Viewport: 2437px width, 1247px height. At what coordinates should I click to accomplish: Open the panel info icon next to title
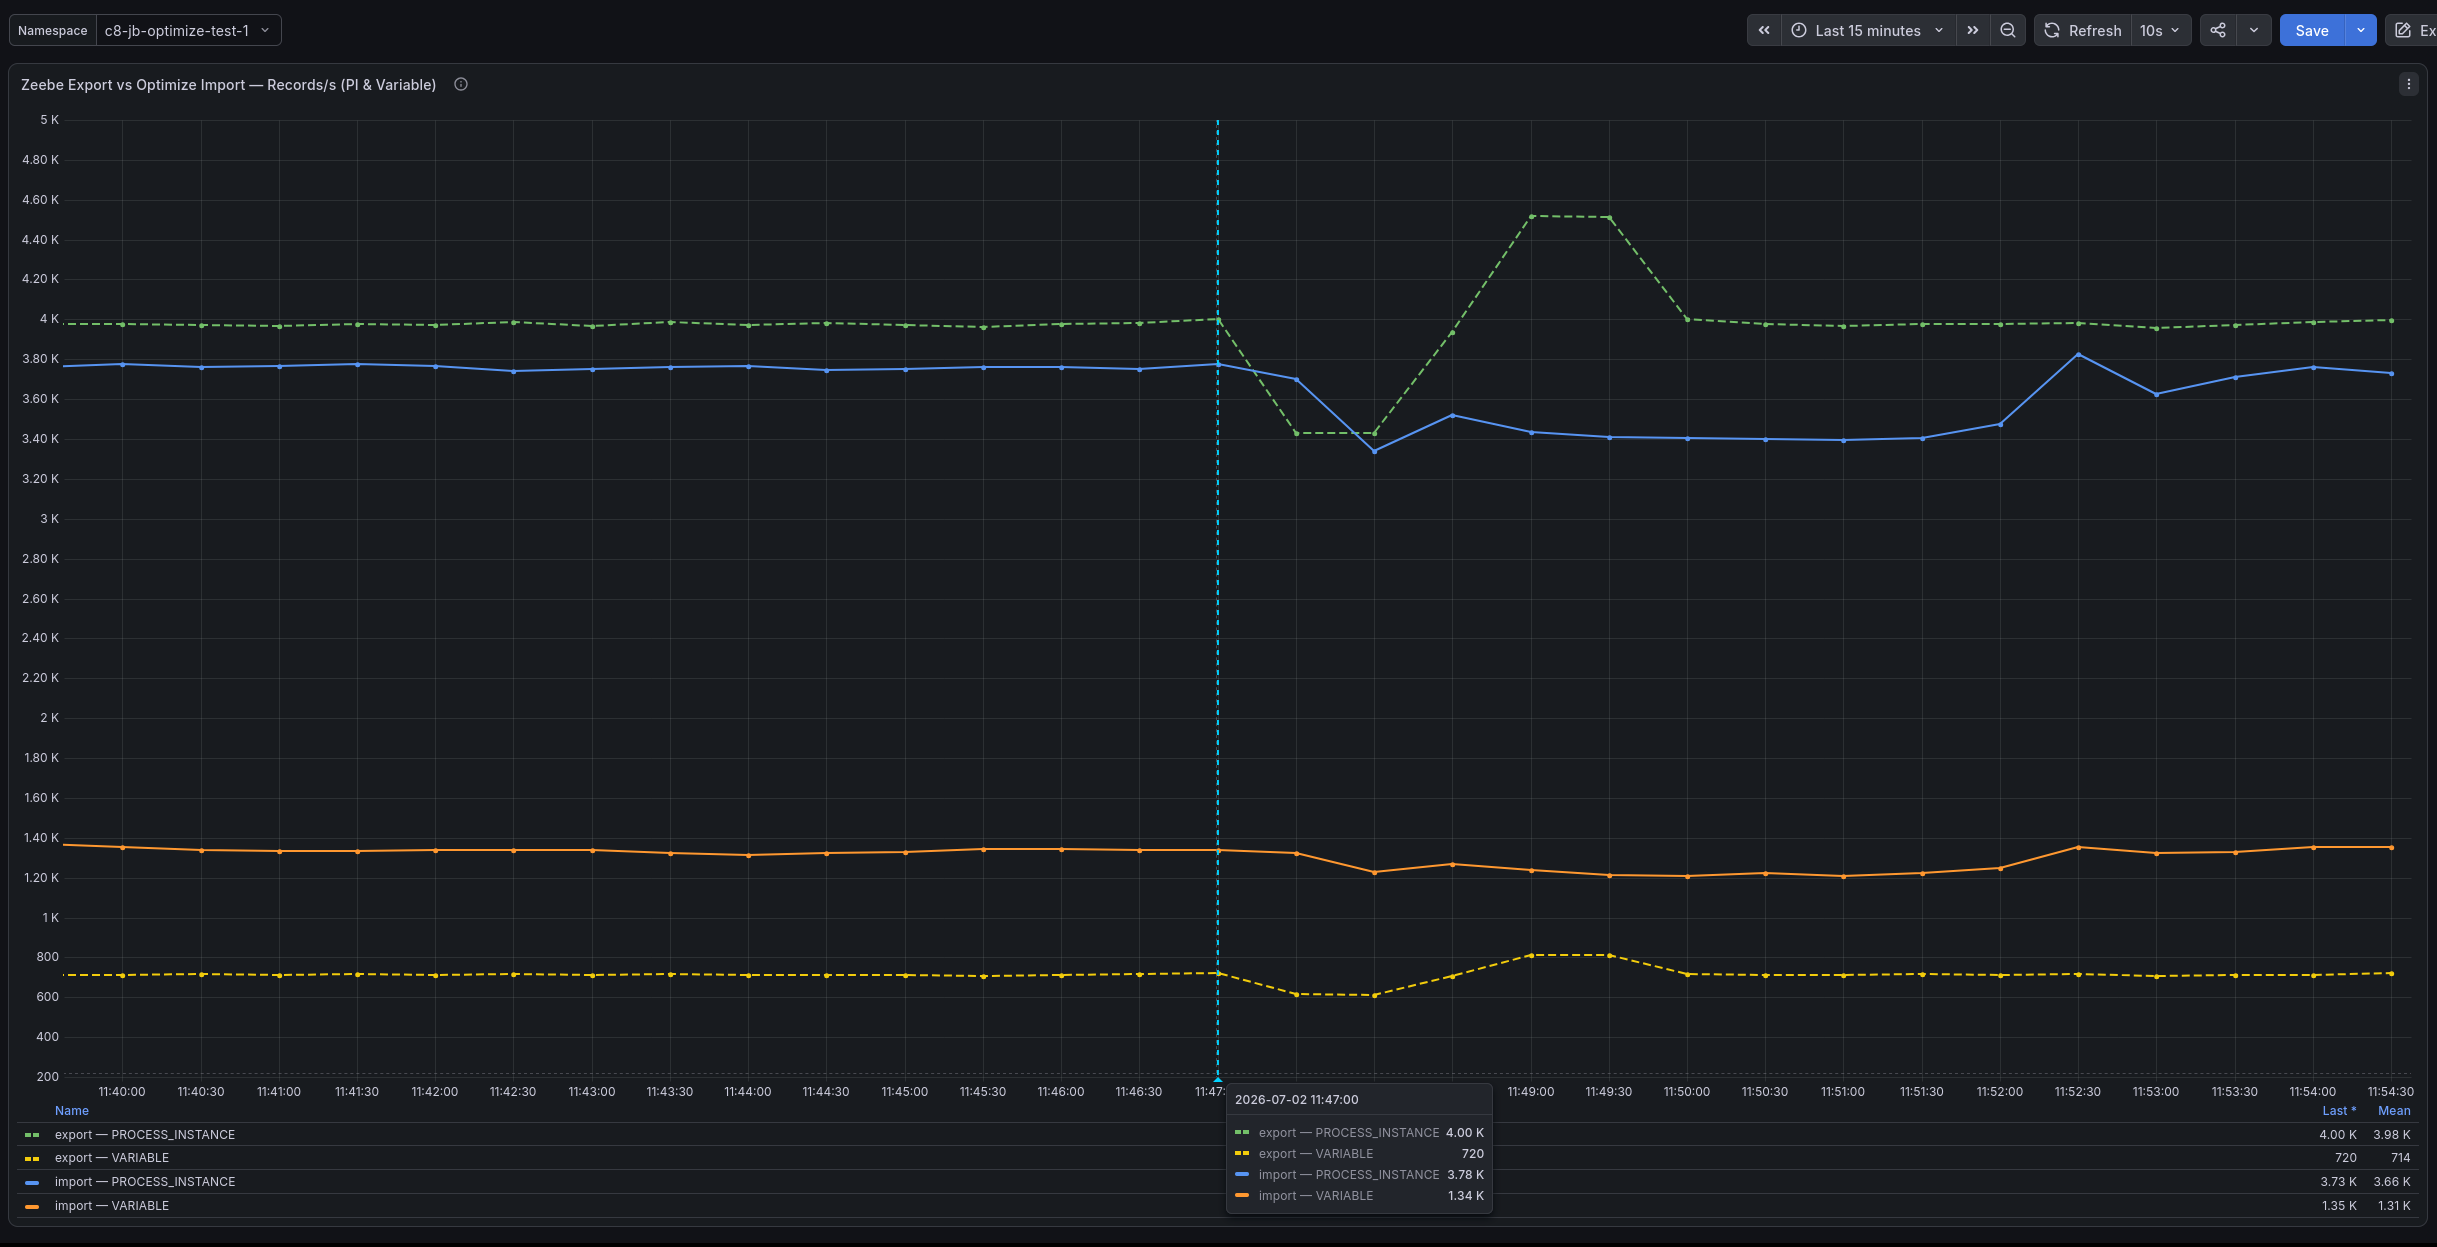(461, 85)
